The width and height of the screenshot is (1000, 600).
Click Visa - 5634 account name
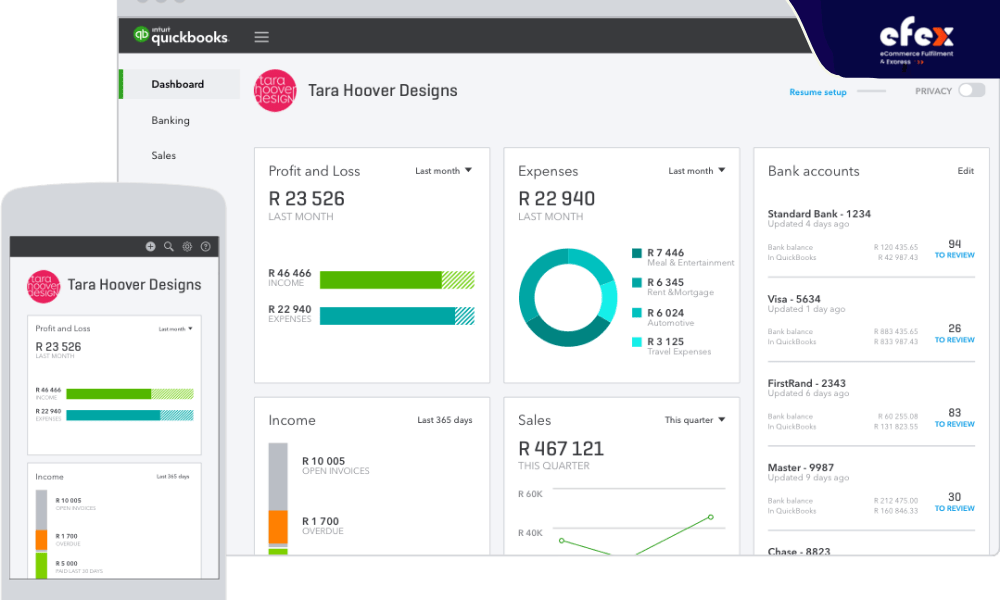[794, 298]
